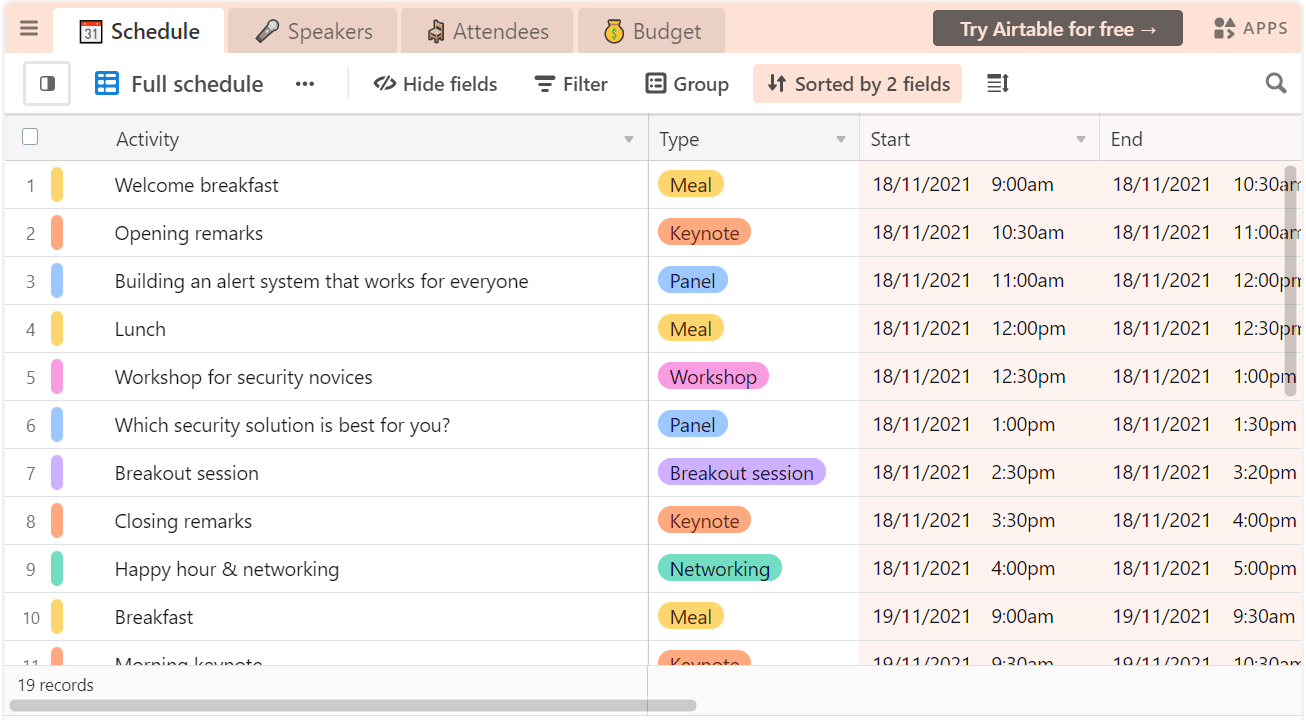
Task: Click end time 5:00pm cell
Action: [1201, 569]
